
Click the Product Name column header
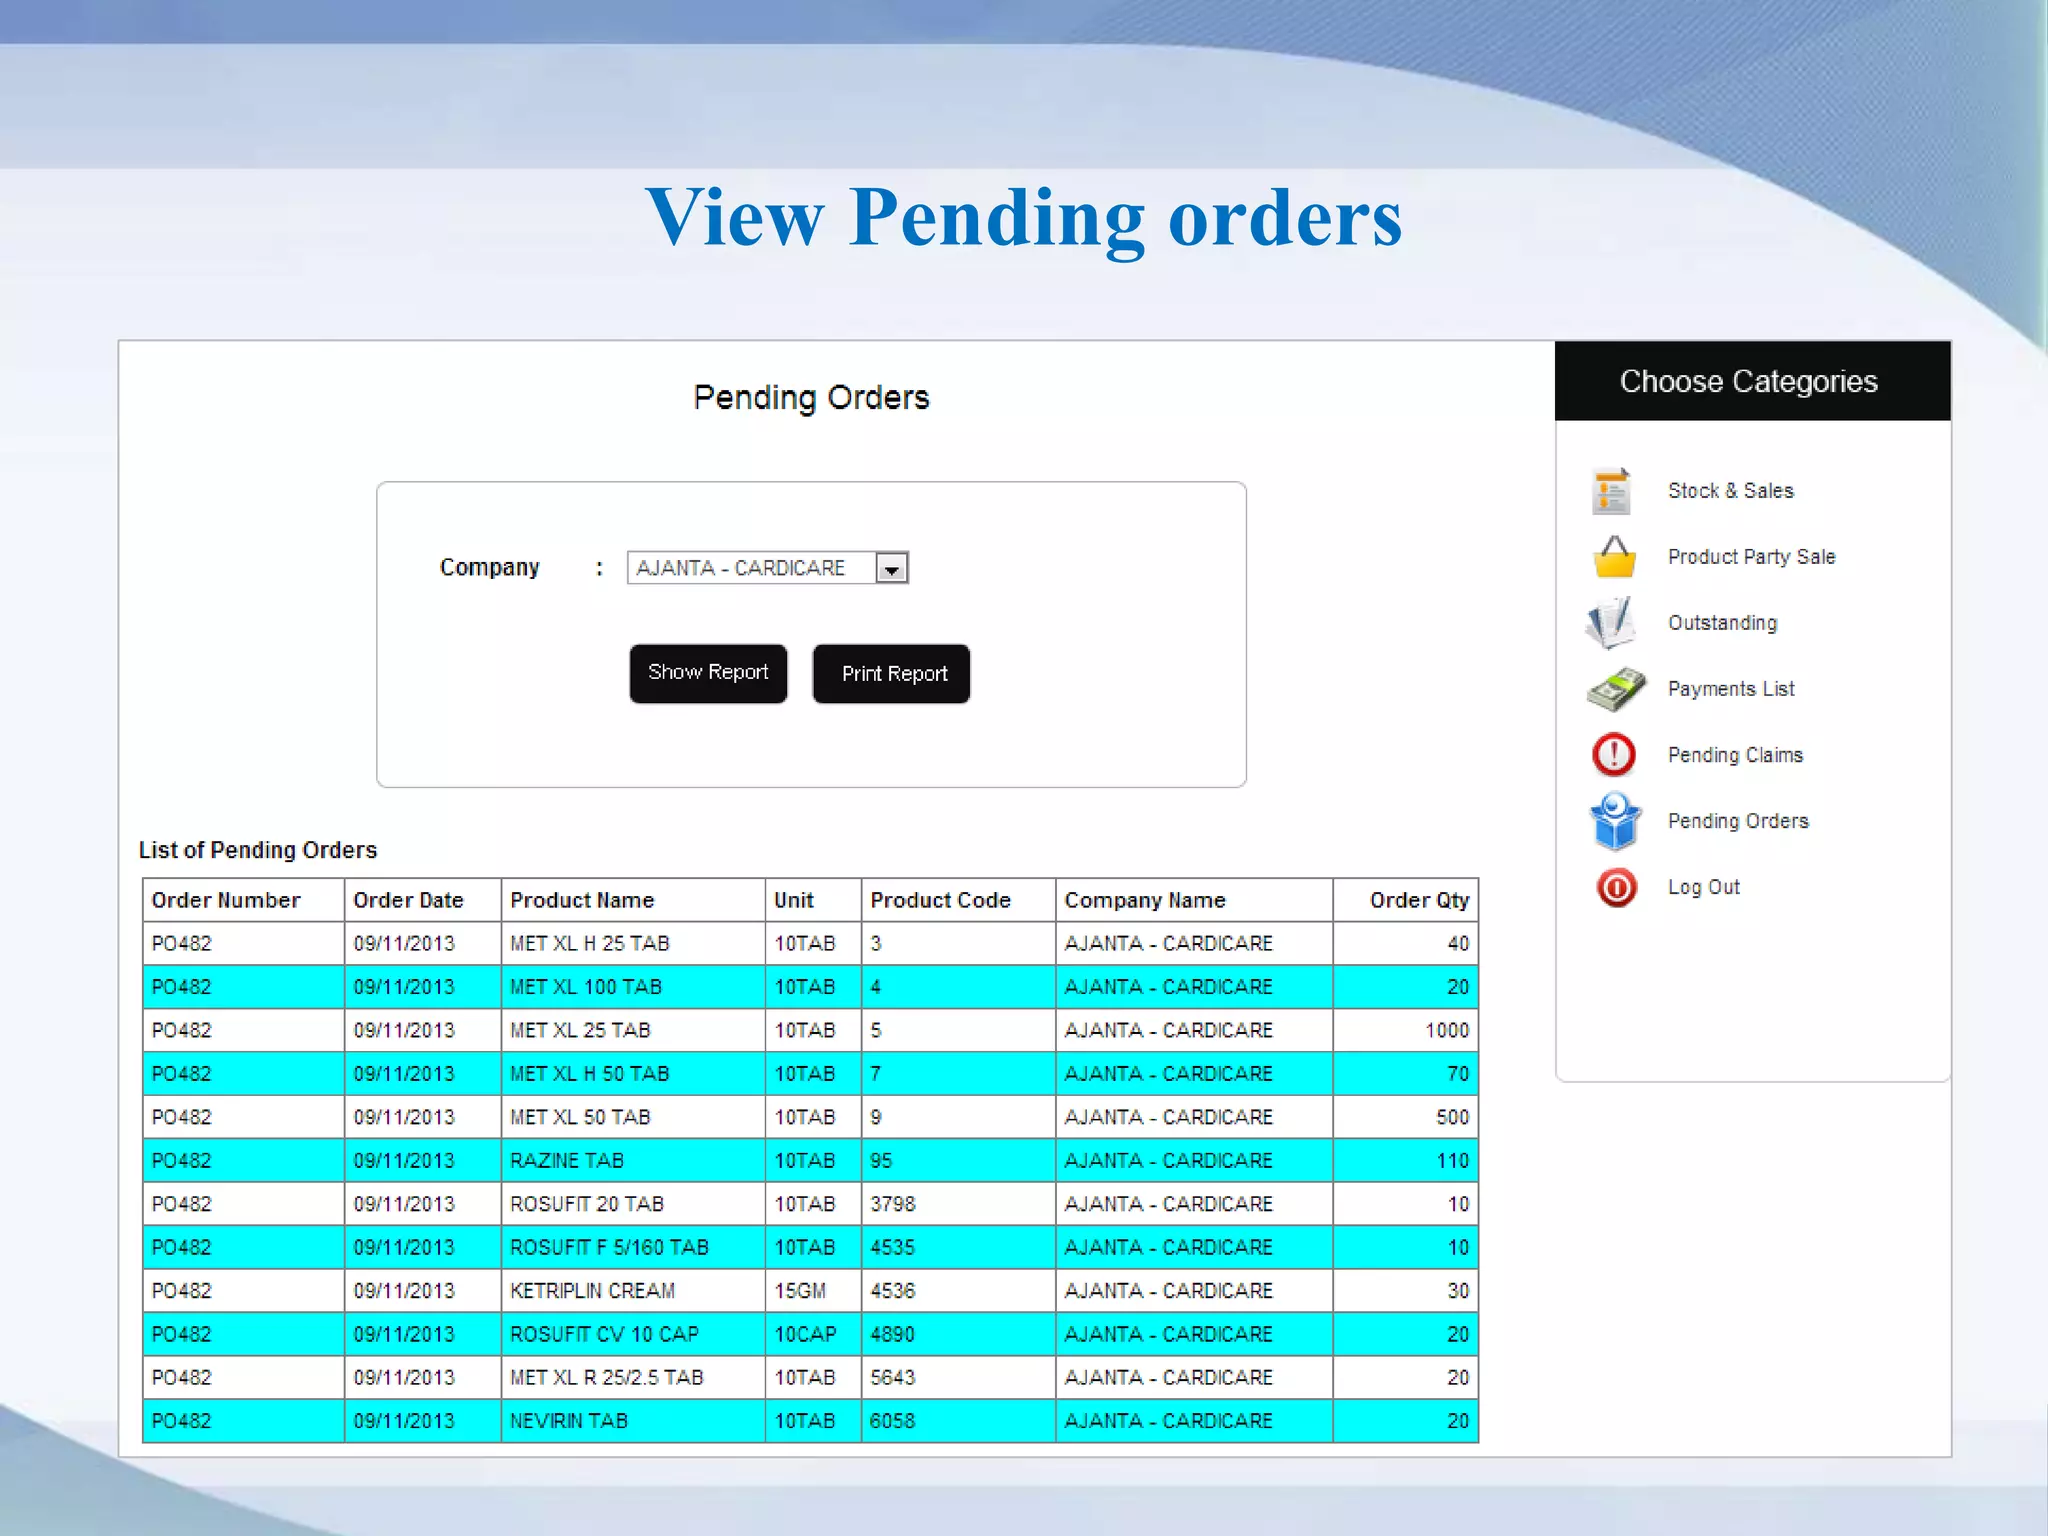click(x=633, y=900)
